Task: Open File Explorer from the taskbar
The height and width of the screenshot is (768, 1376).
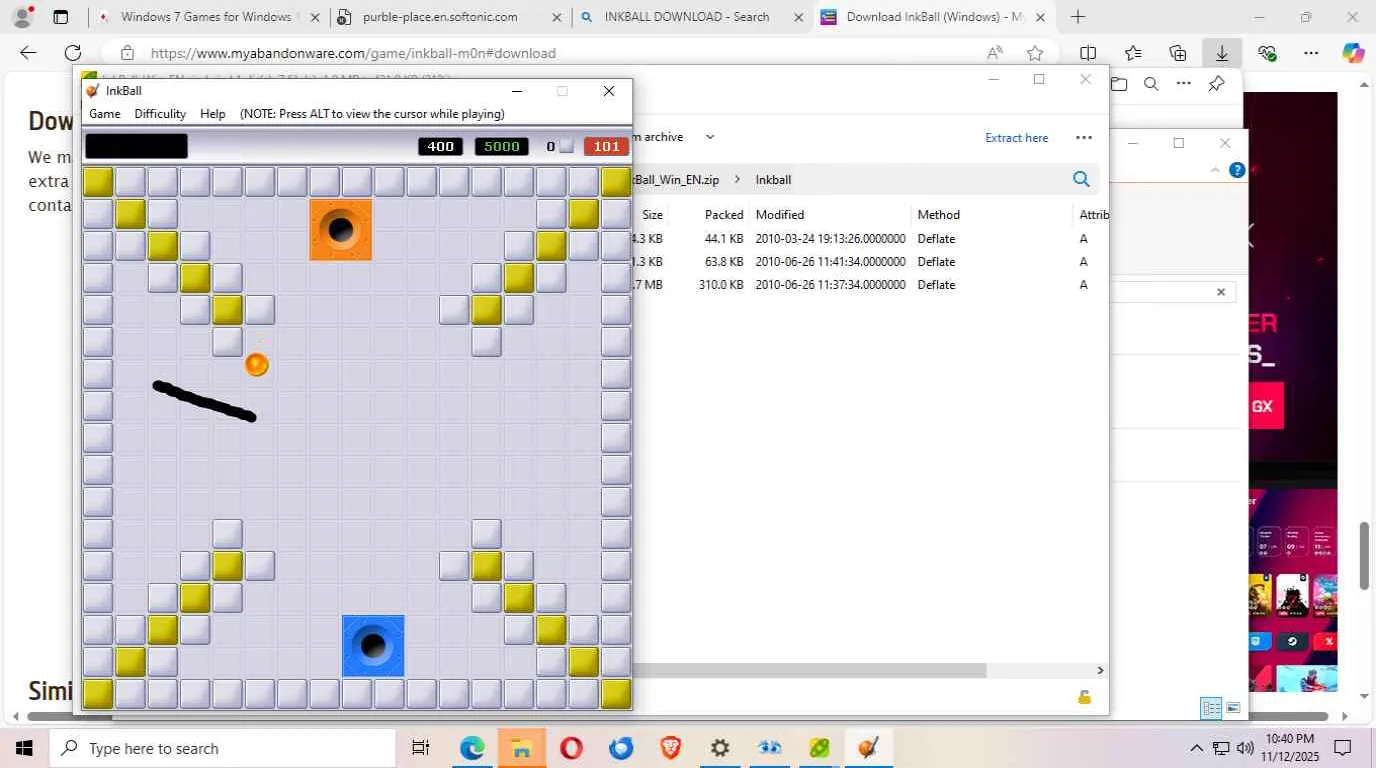Action: pos(521,748)
